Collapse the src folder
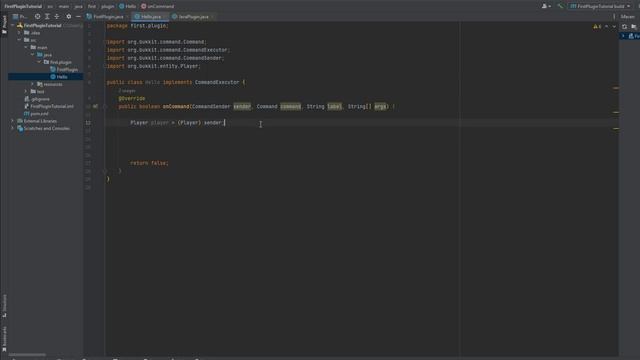 [19, 40]
